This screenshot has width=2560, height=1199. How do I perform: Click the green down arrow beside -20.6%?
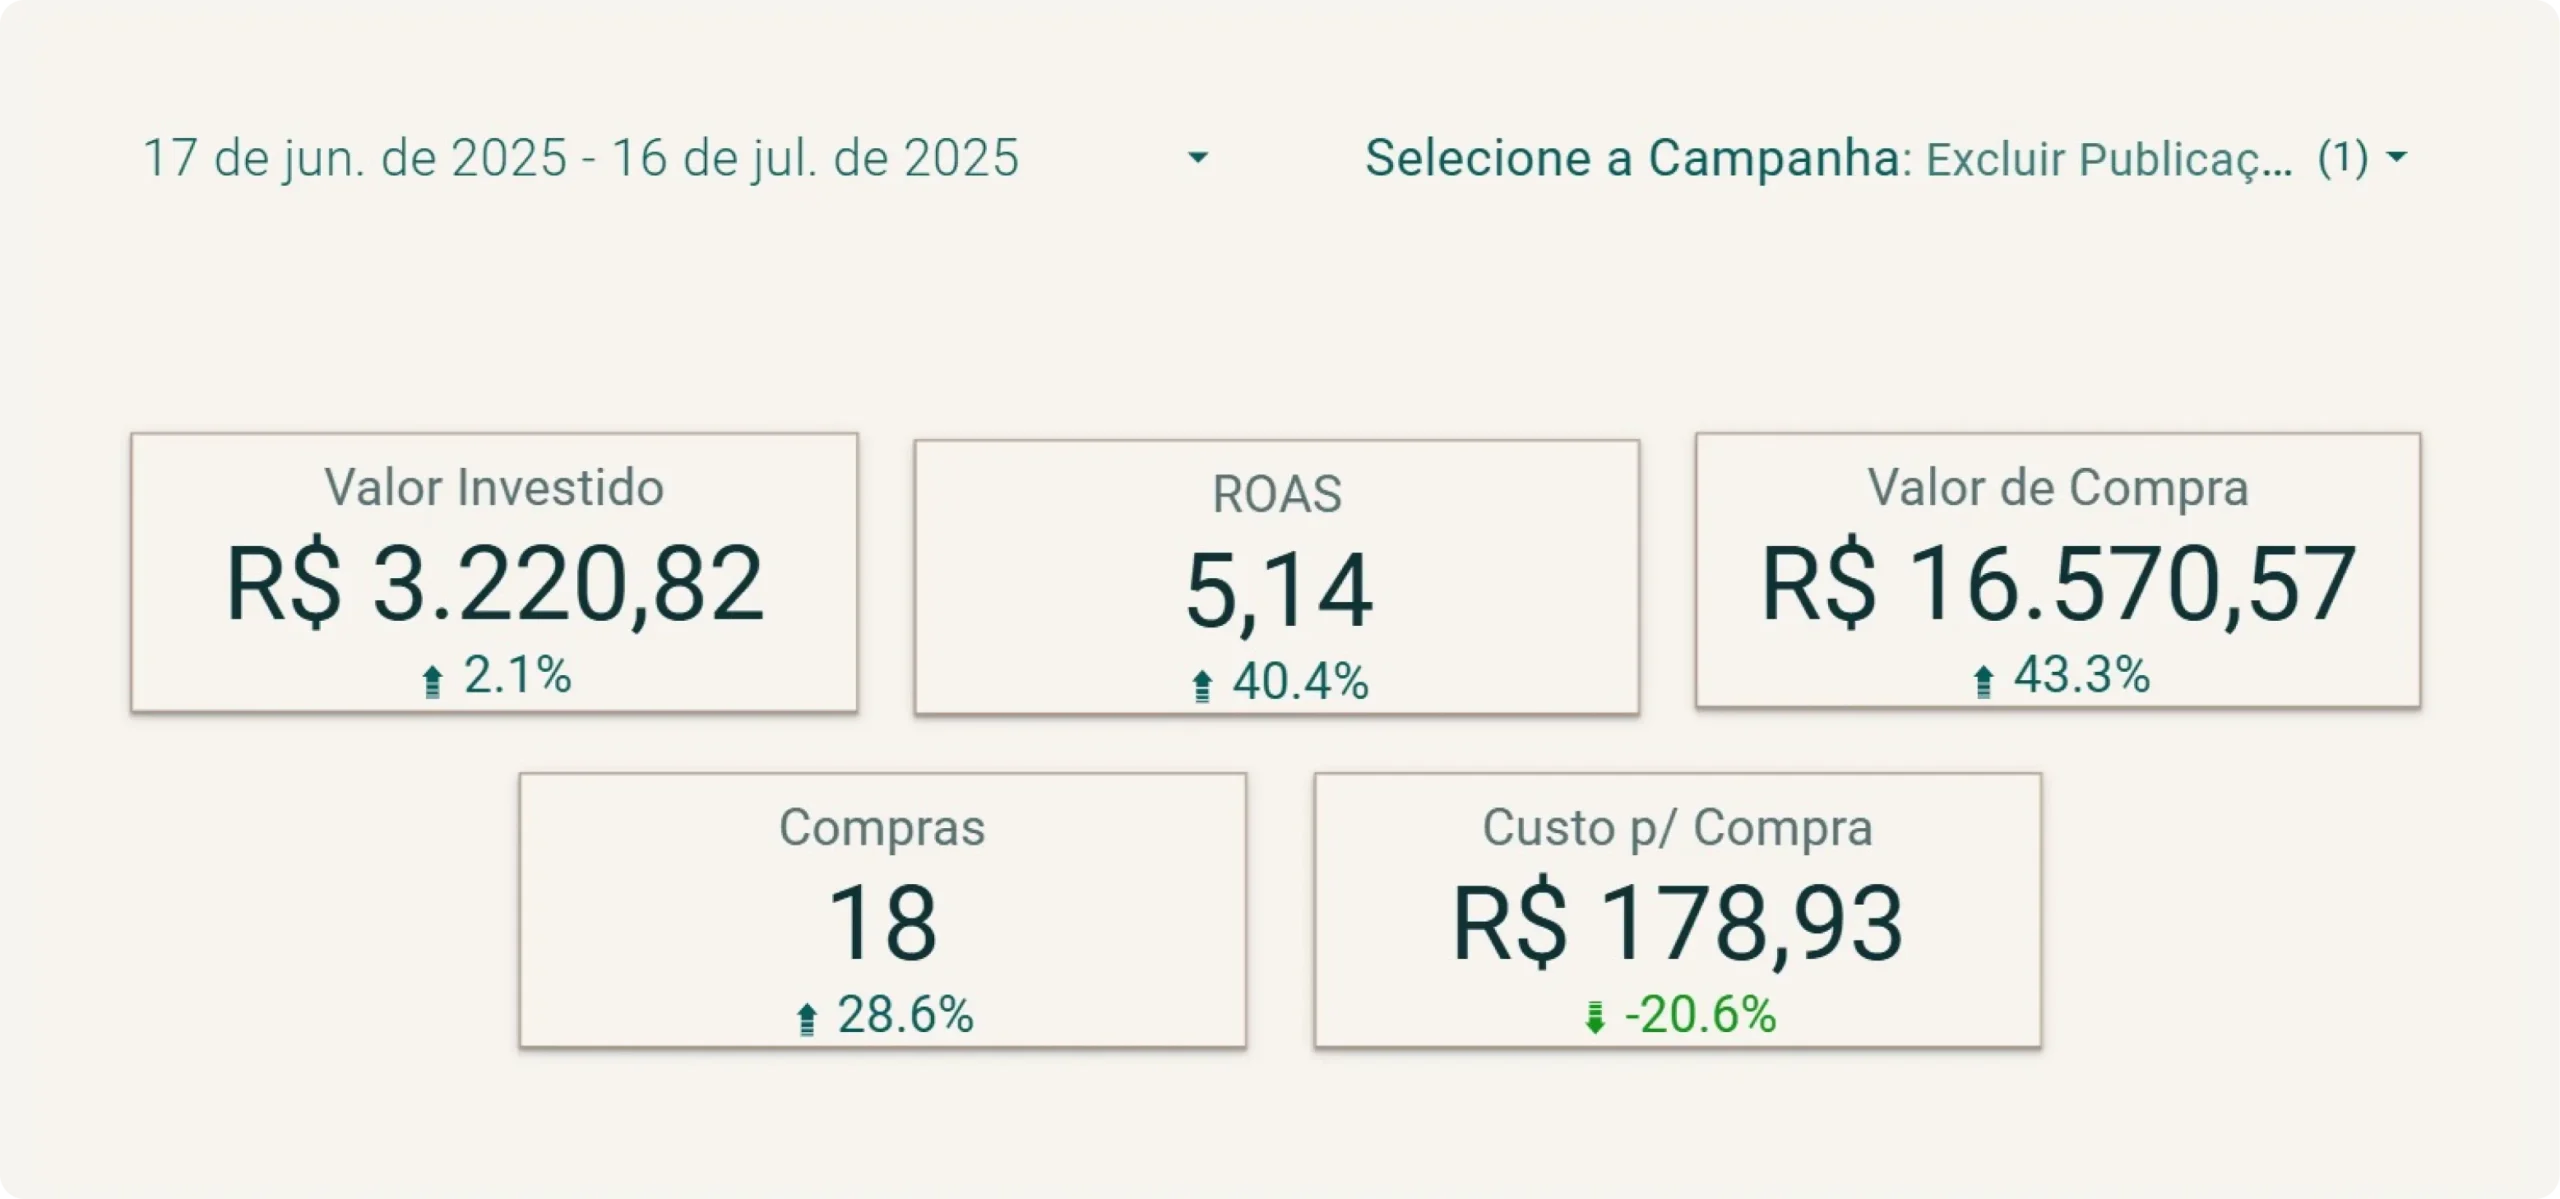click(x=1595, y=1018)
